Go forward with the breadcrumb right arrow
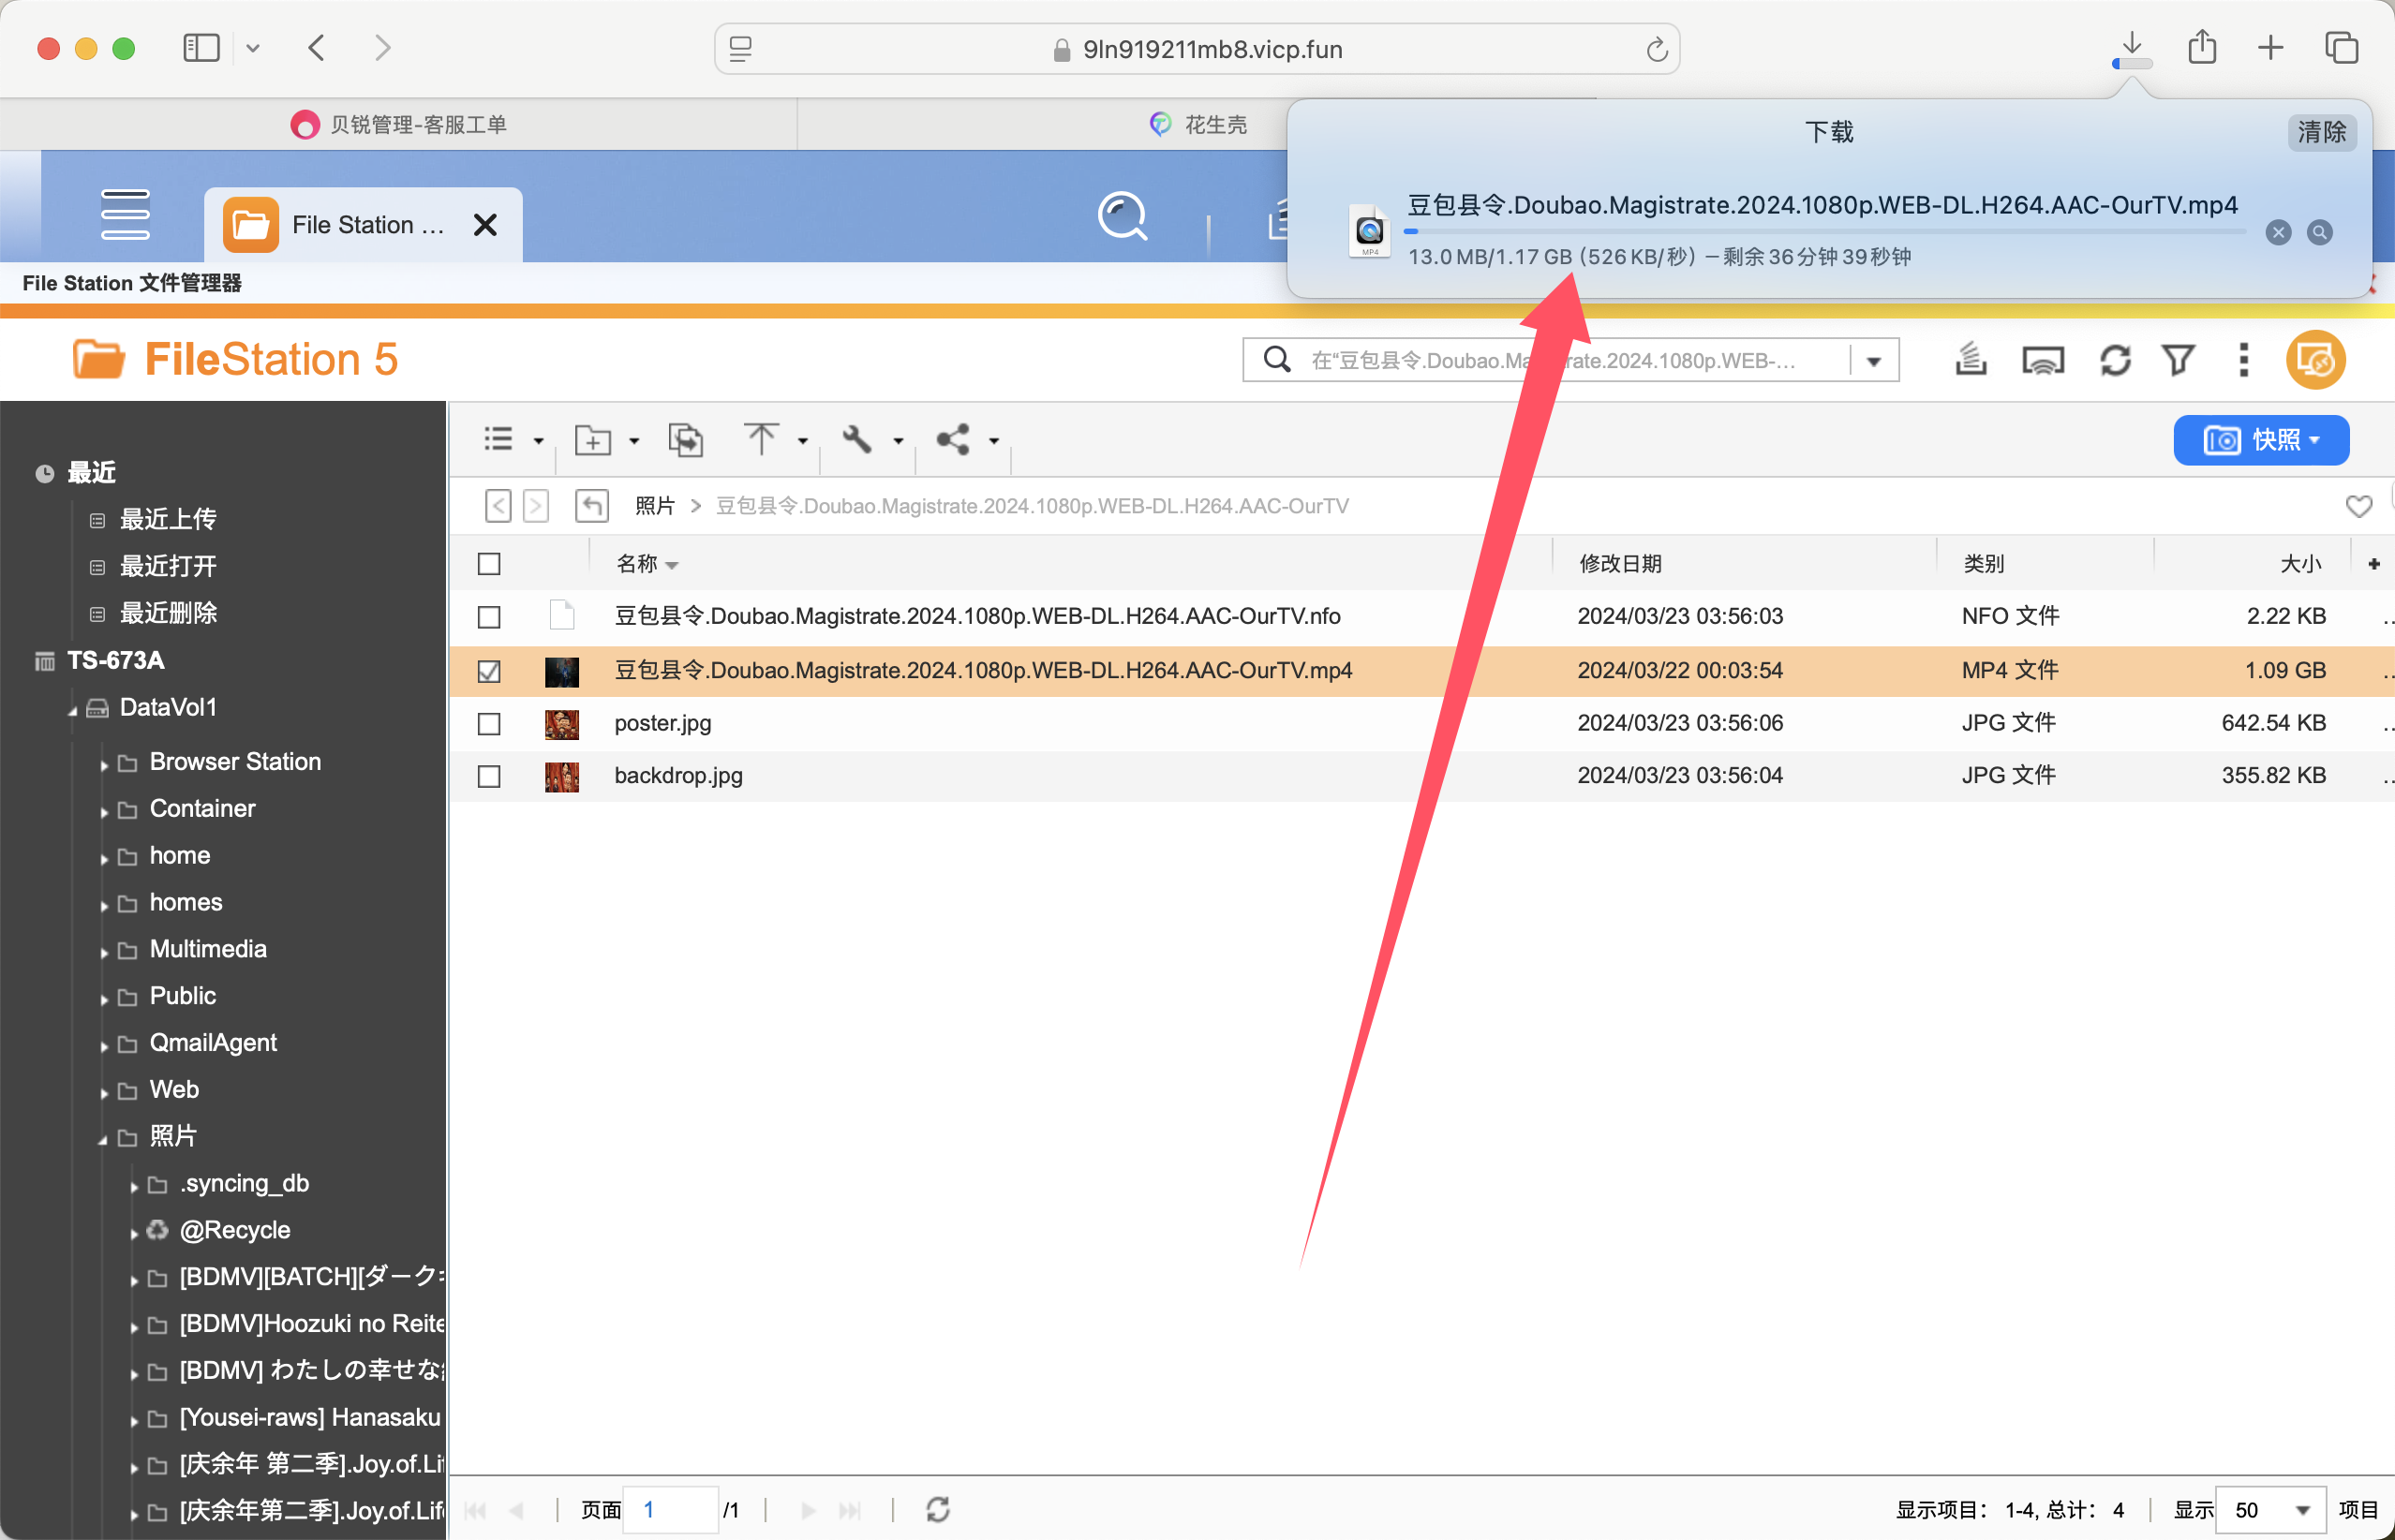 pos(536,506)
